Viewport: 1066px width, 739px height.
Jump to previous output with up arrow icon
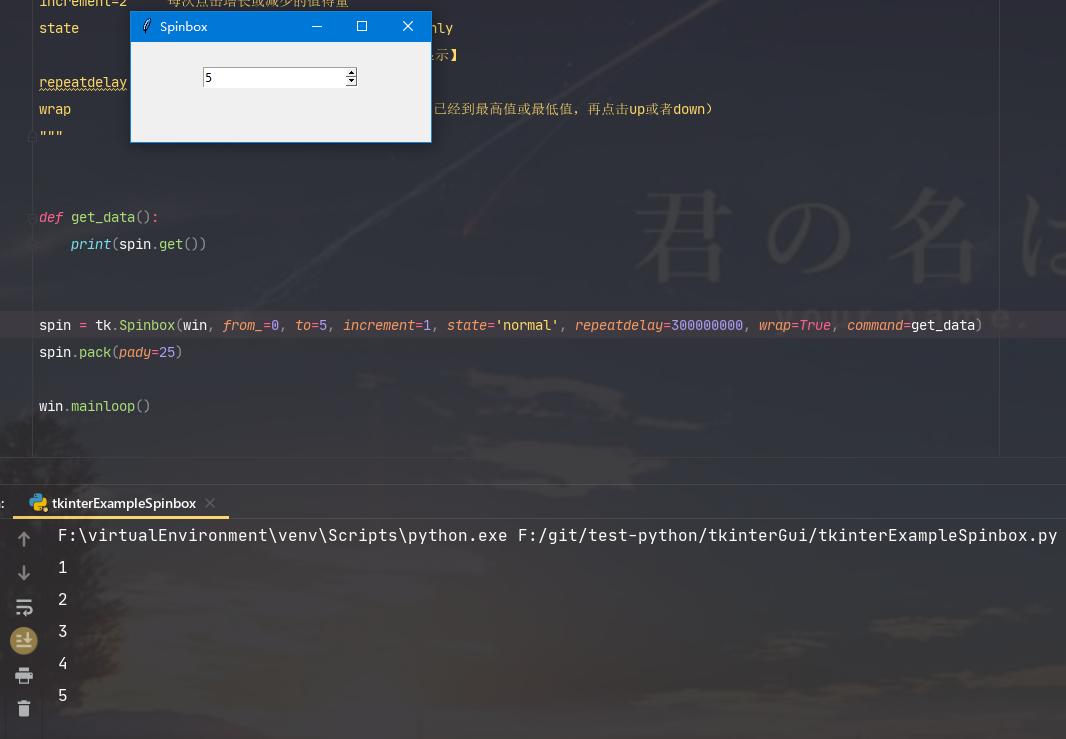pos(24,538)
